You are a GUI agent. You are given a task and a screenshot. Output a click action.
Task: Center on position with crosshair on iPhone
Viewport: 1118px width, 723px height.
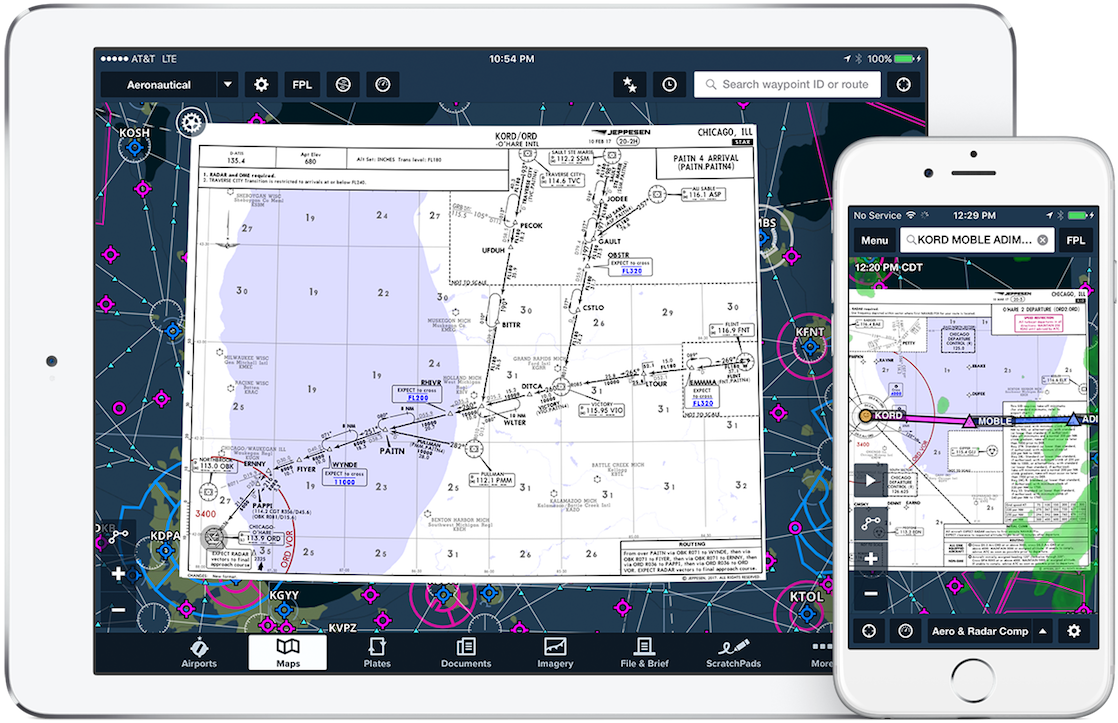click(x=869, y=631)
